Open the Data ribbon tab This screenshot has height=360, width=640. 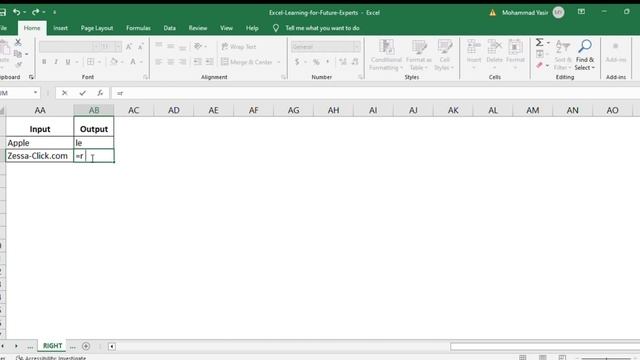point(169,28)
